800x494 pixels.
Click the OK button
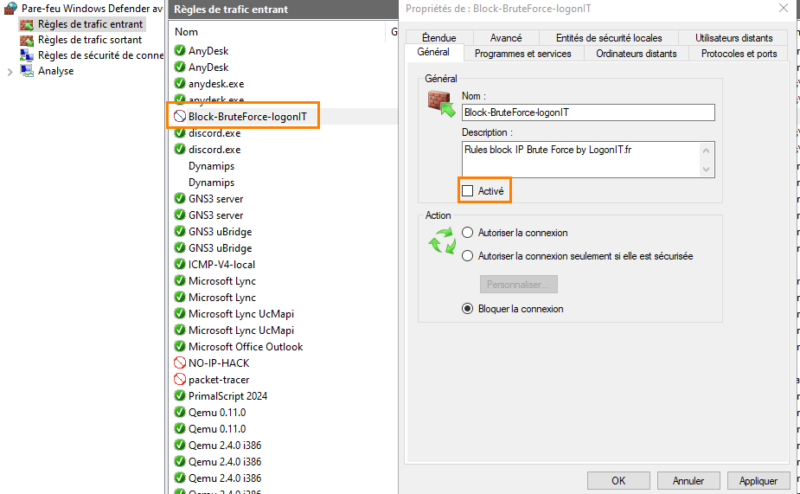pos(618,480)
